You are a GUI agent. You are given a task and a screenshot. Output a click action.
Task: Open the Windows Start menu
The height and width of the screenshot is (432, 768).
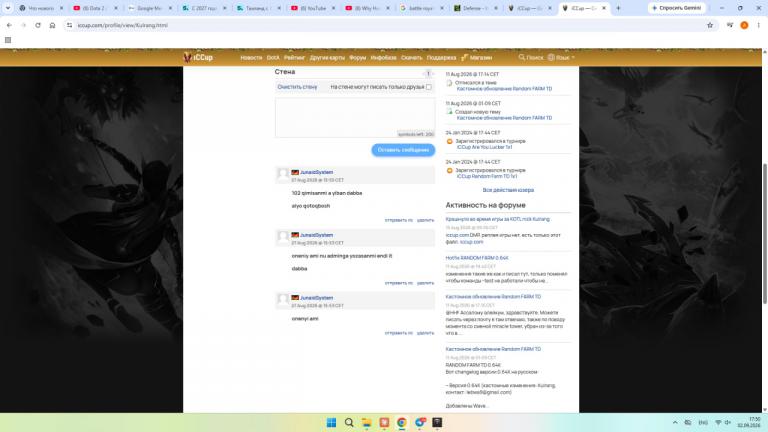tap(331, 422)
